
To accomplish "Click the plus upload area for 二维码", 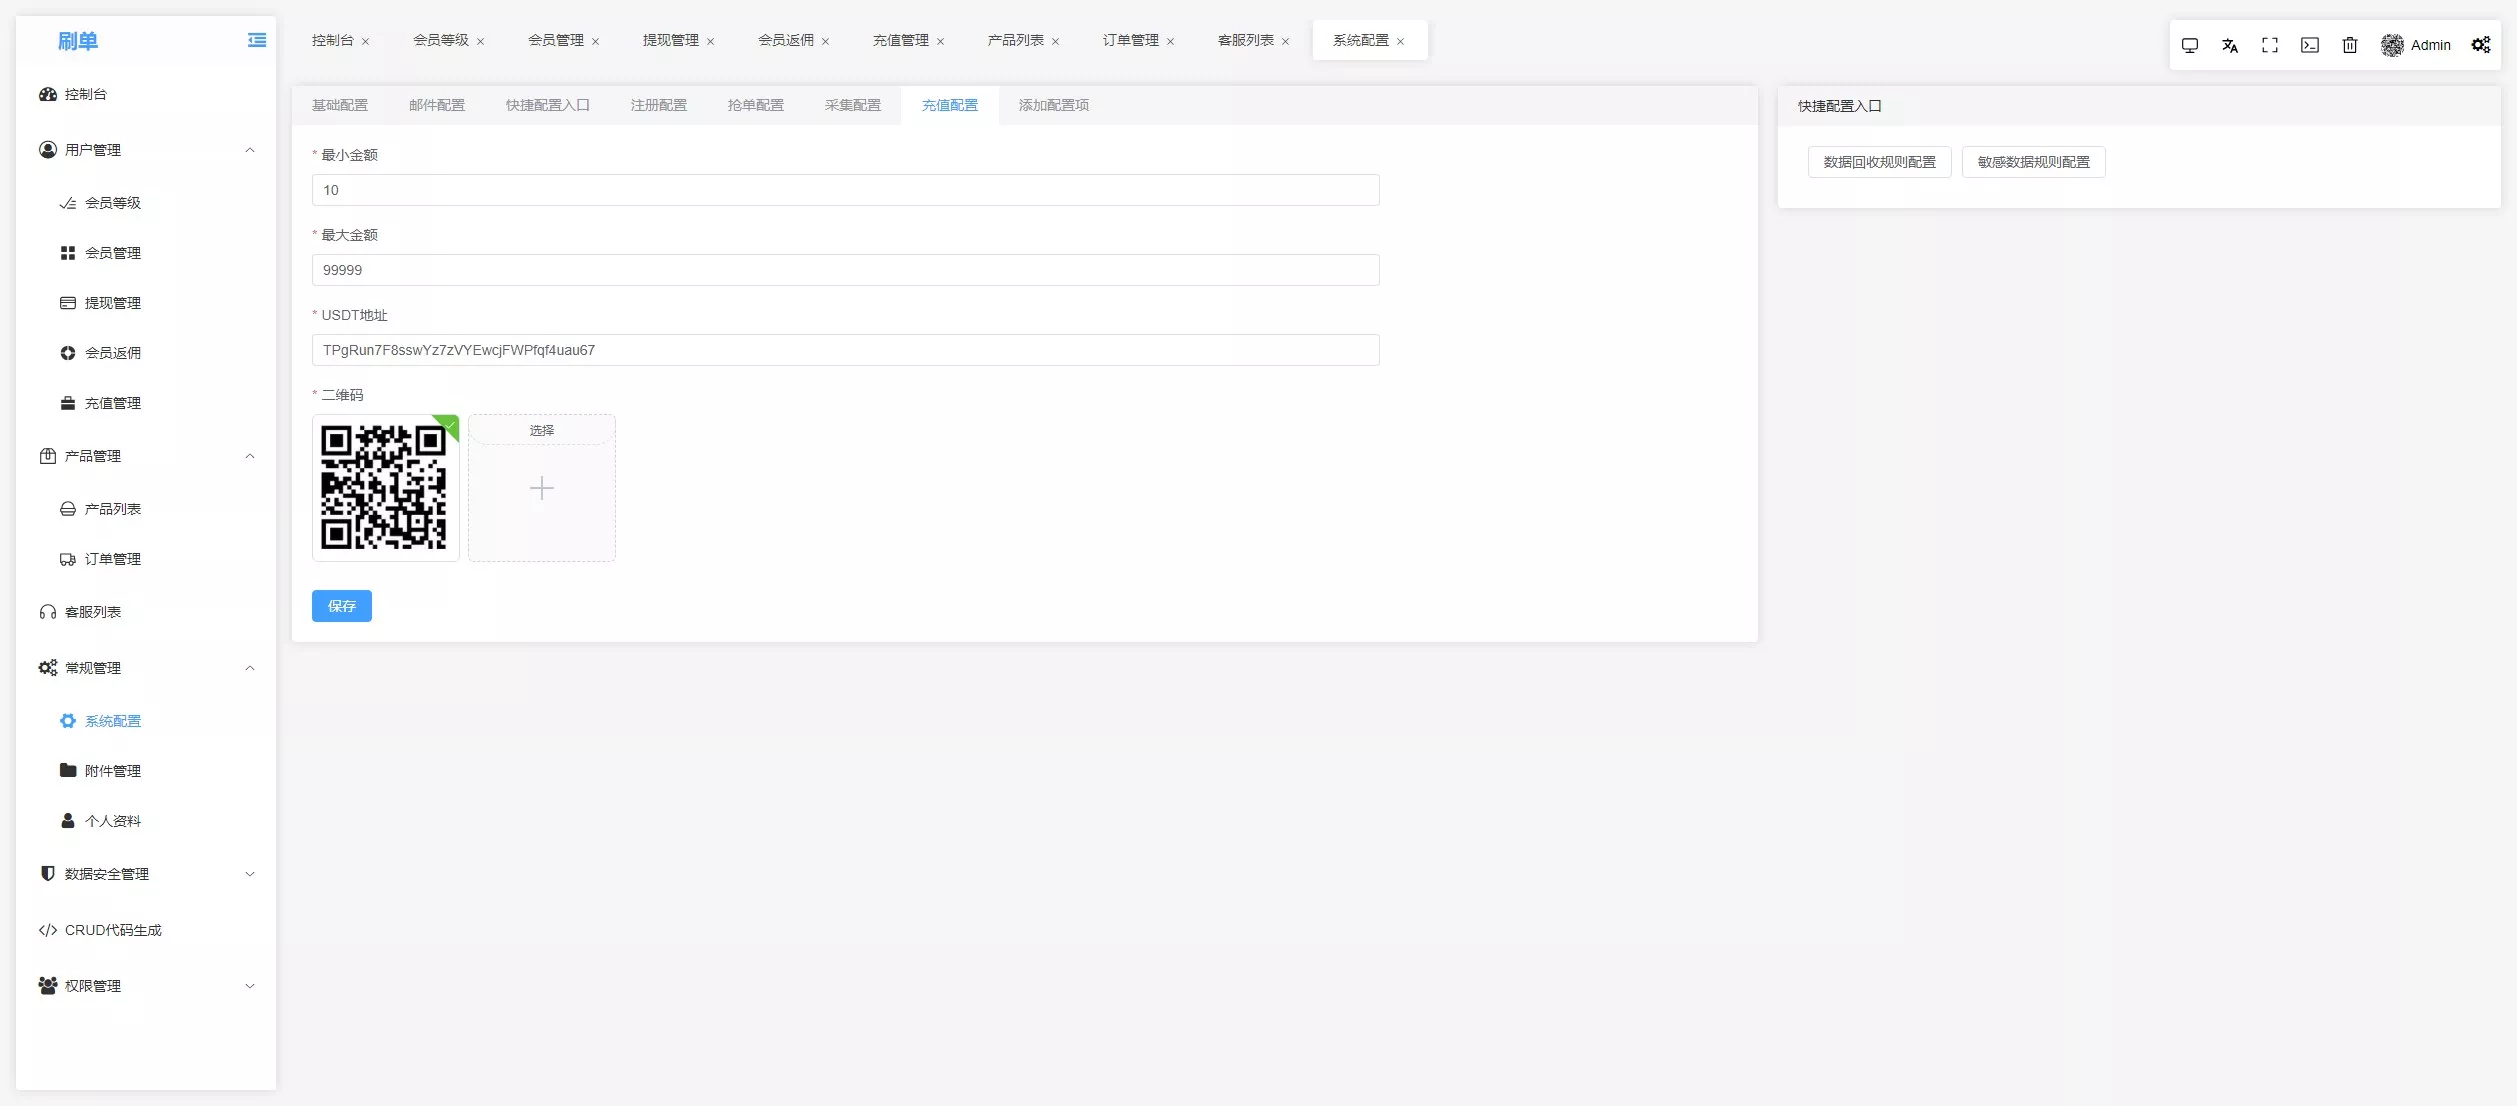I will click(542, 488).
